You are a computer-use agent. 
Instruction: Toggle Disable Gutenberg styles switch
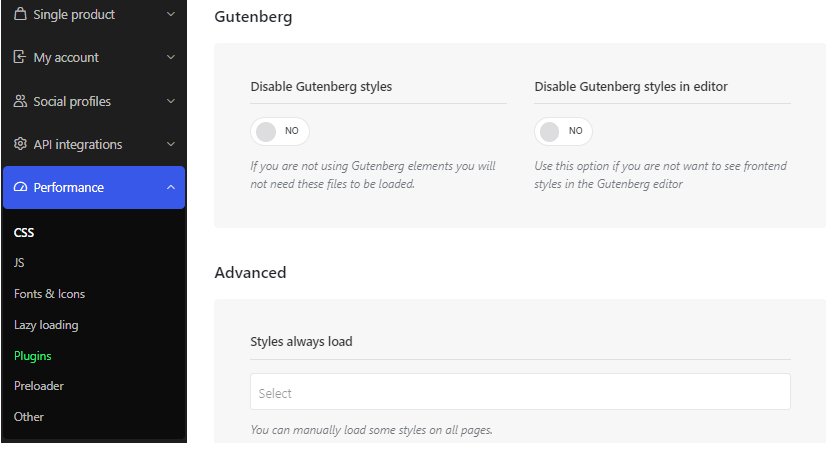[280, 131]
